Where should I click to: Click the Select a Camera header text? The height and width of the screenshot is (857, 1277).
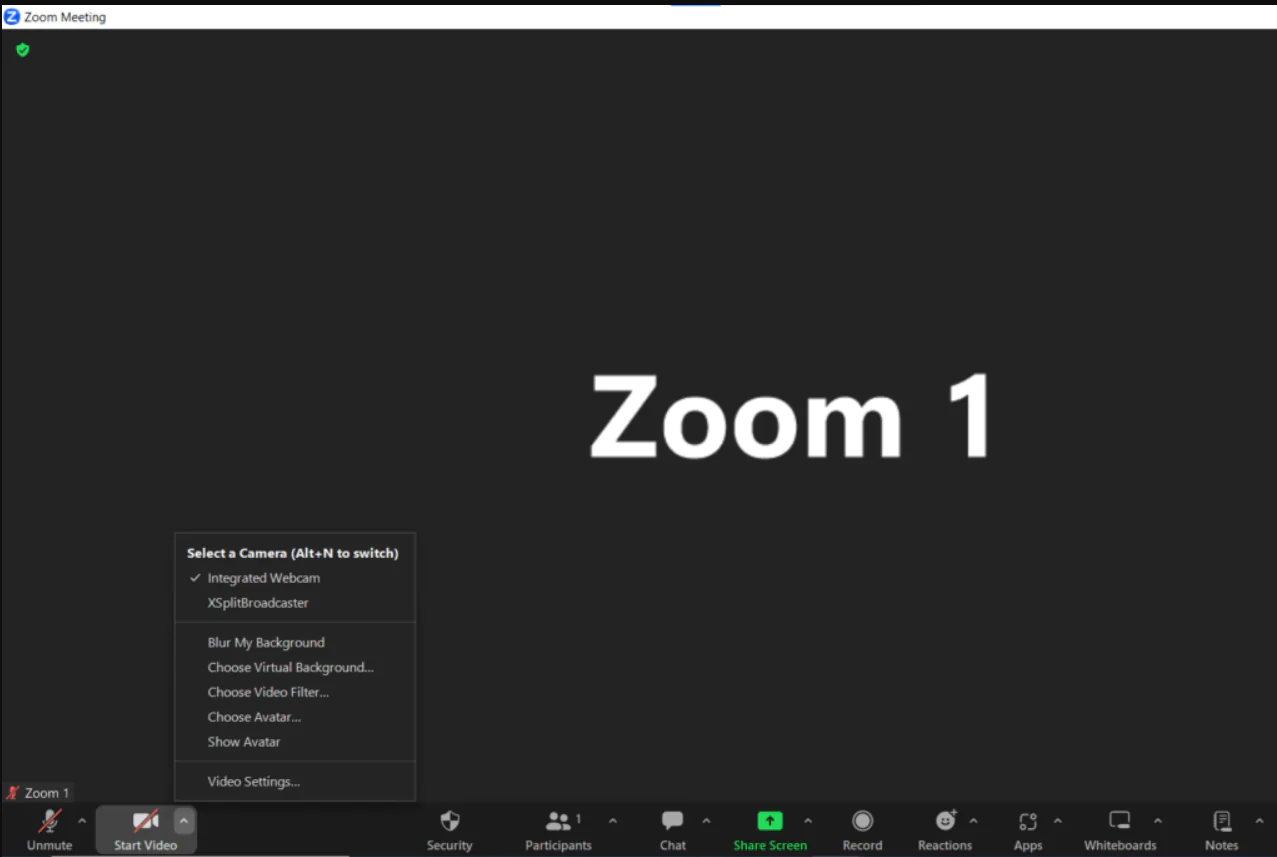click(x=293, y=553)
